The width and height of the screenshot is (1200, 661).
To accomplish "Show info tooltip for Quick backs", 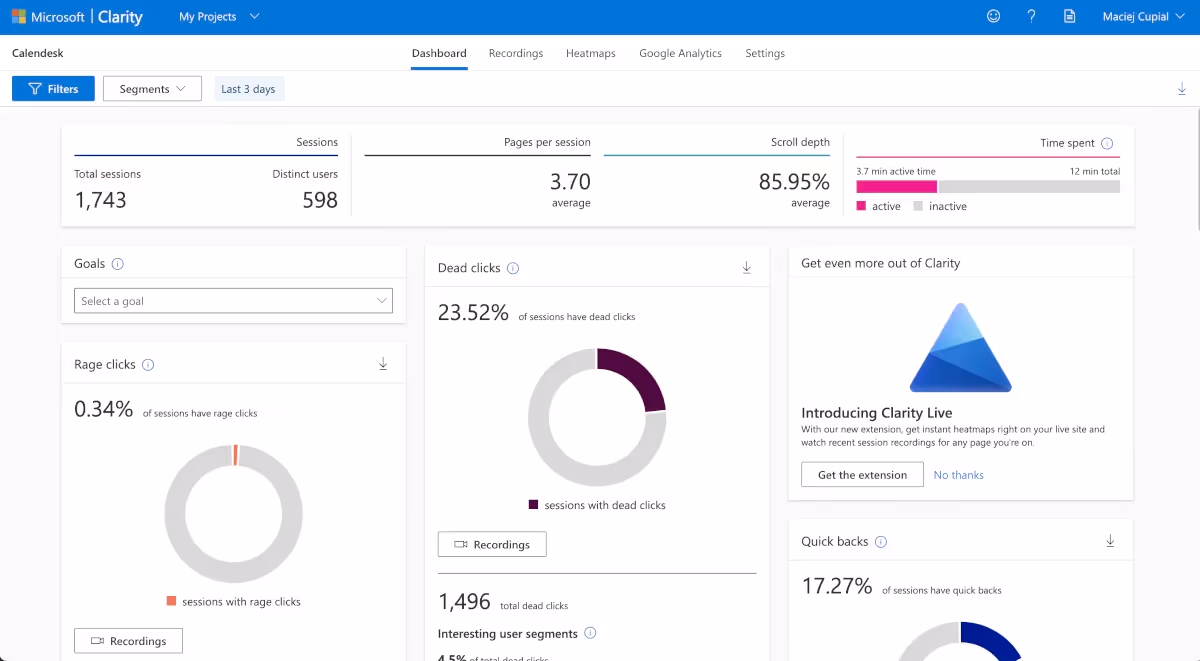I will pos(881,542).
